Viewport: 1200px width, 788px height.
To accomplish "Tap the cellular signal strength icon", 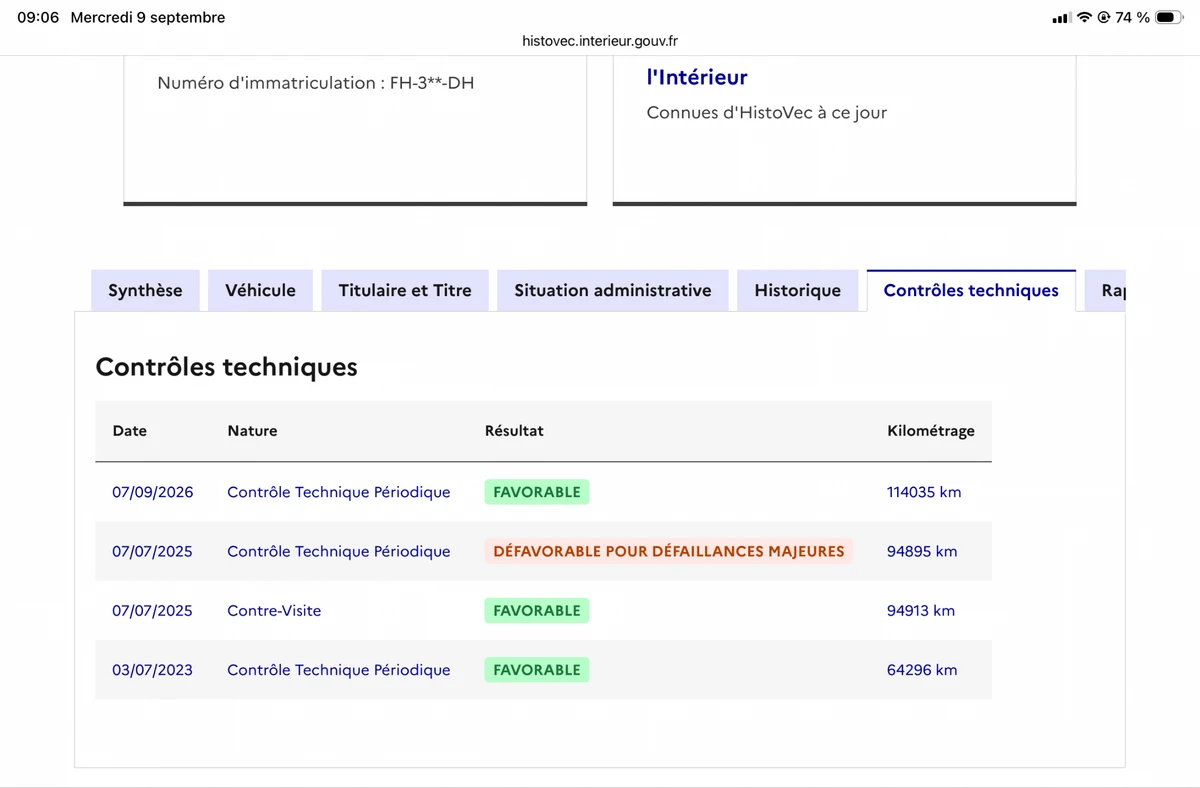I will tap(1061, 18).
